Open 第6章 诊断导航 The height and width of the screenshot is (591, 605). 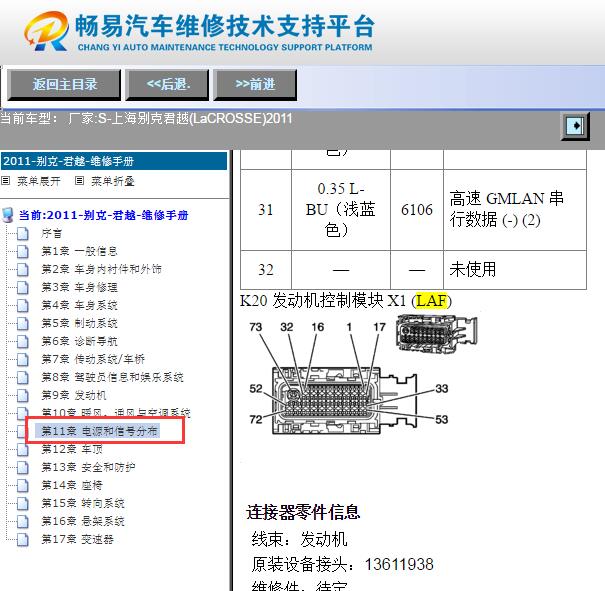[79, 341]
